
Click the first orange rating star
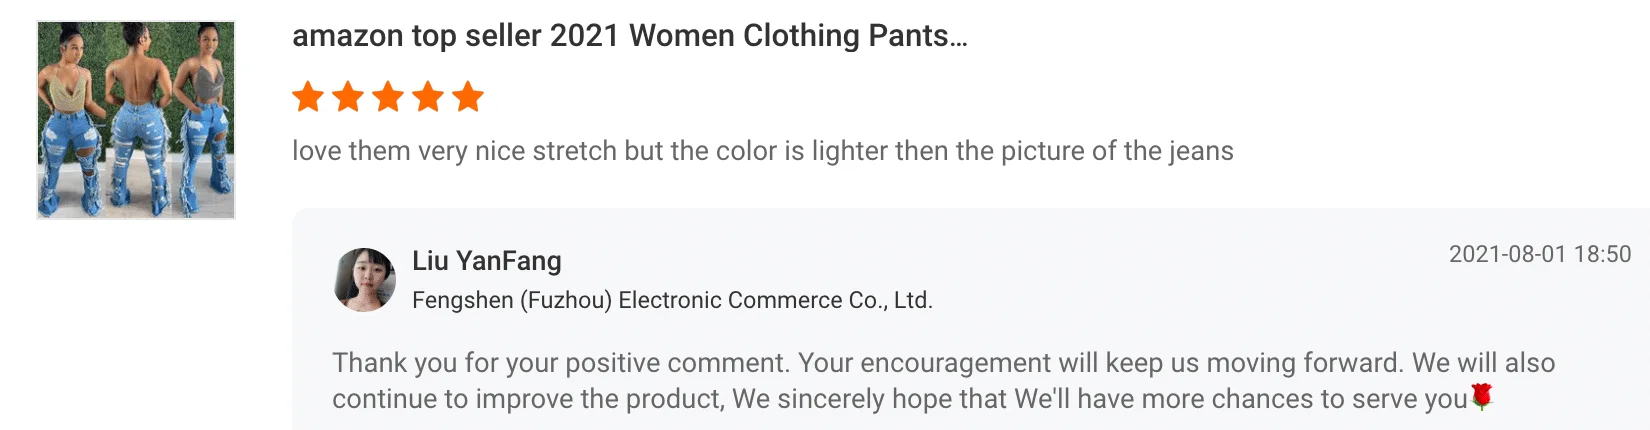[308, 97]
